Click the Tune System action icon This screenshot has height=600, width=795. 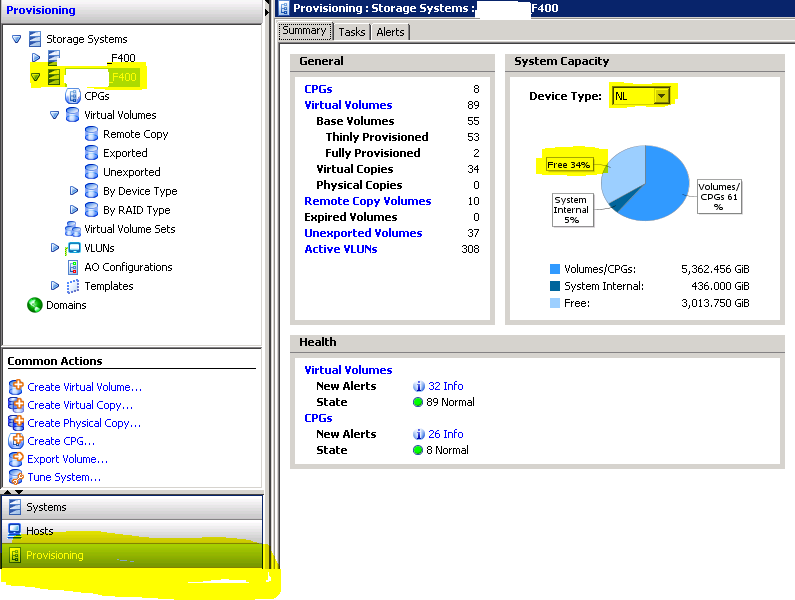[x=16, y=477]
